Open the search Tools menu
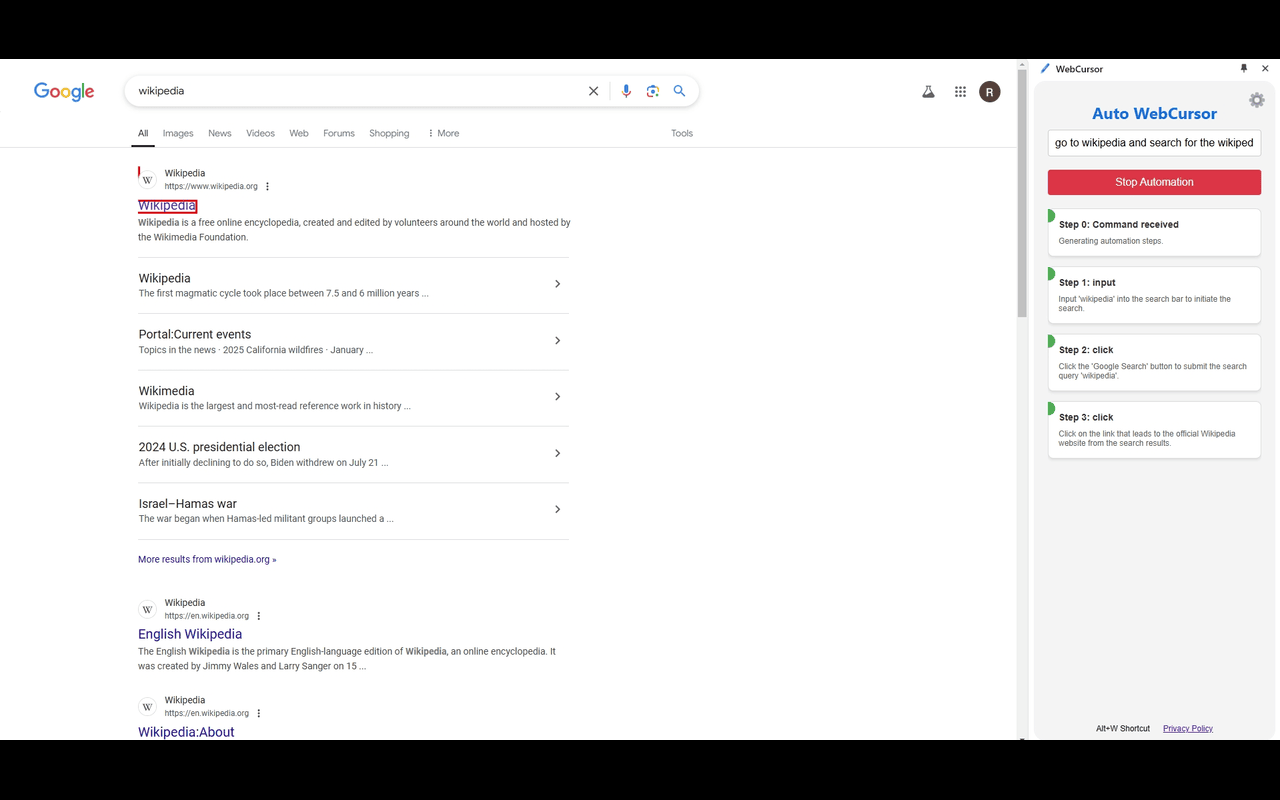 coord(682,133)
